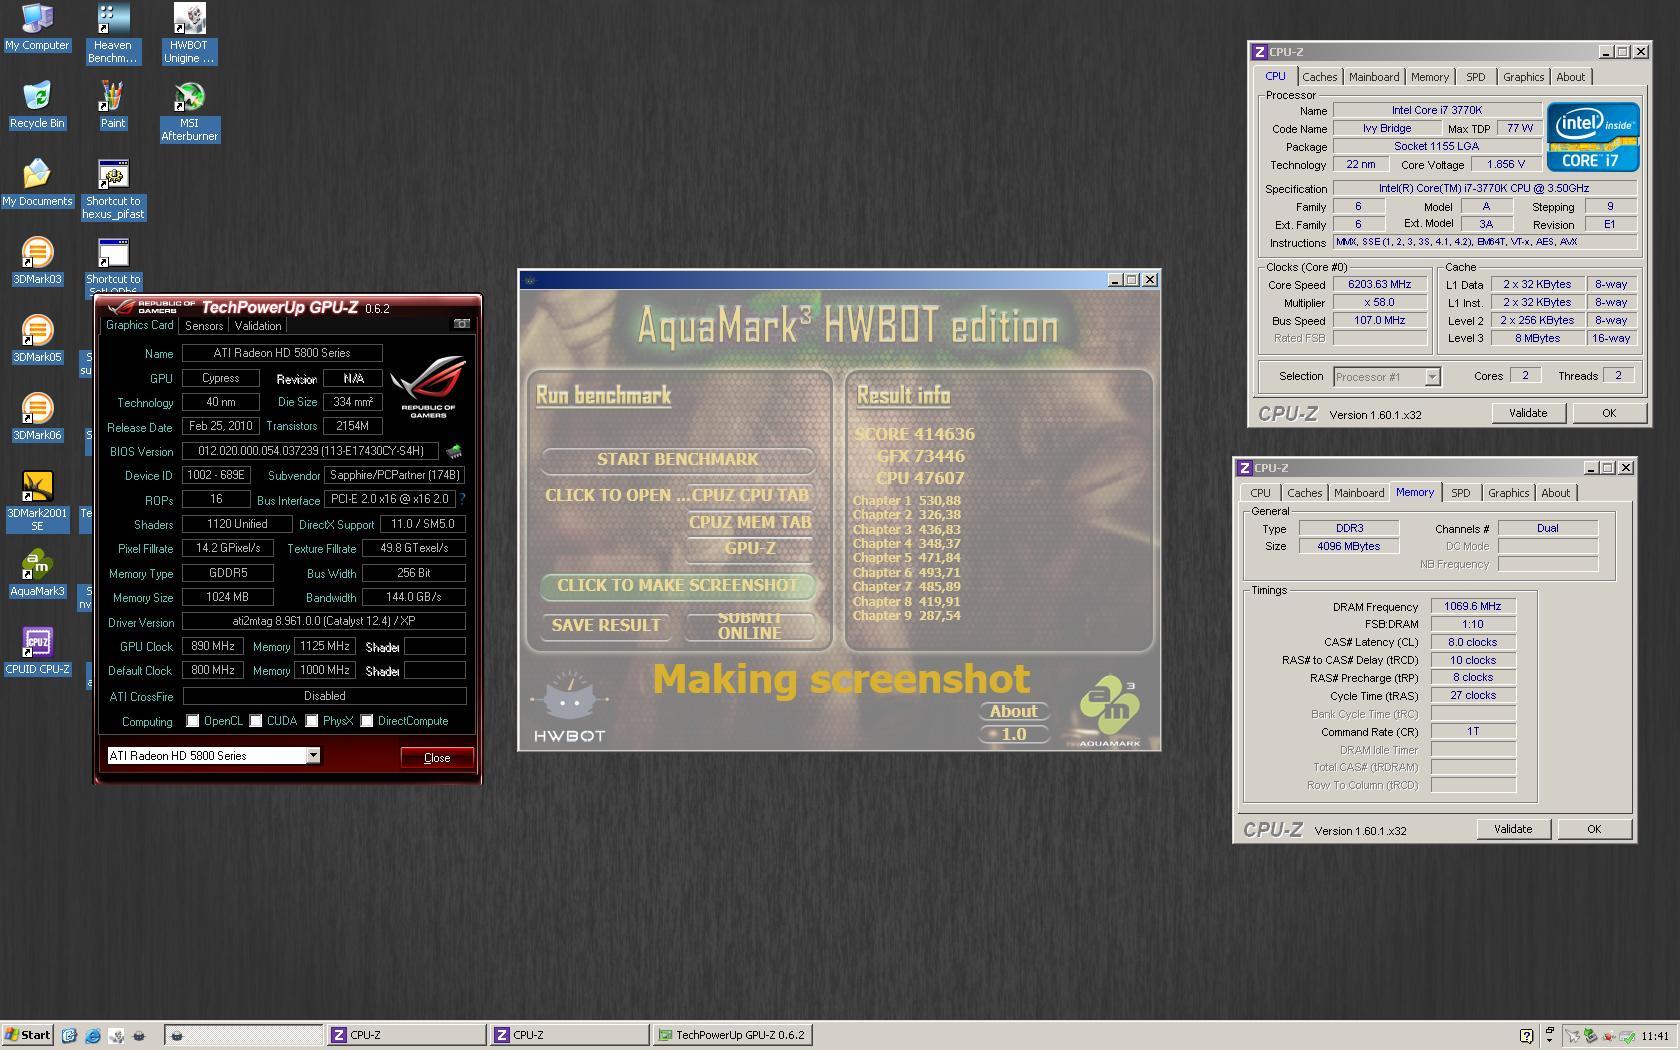Image resolution: width=1680 pixels, height=1050 pixels.
Task: Click the BIOS Version field in GPU-Z
Action: [x=310, y=451]
